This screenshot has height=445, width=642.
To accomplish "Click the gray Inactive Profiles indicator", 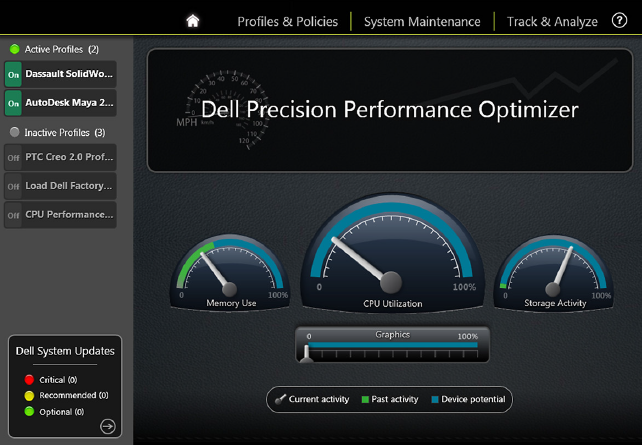I will 15,132.
